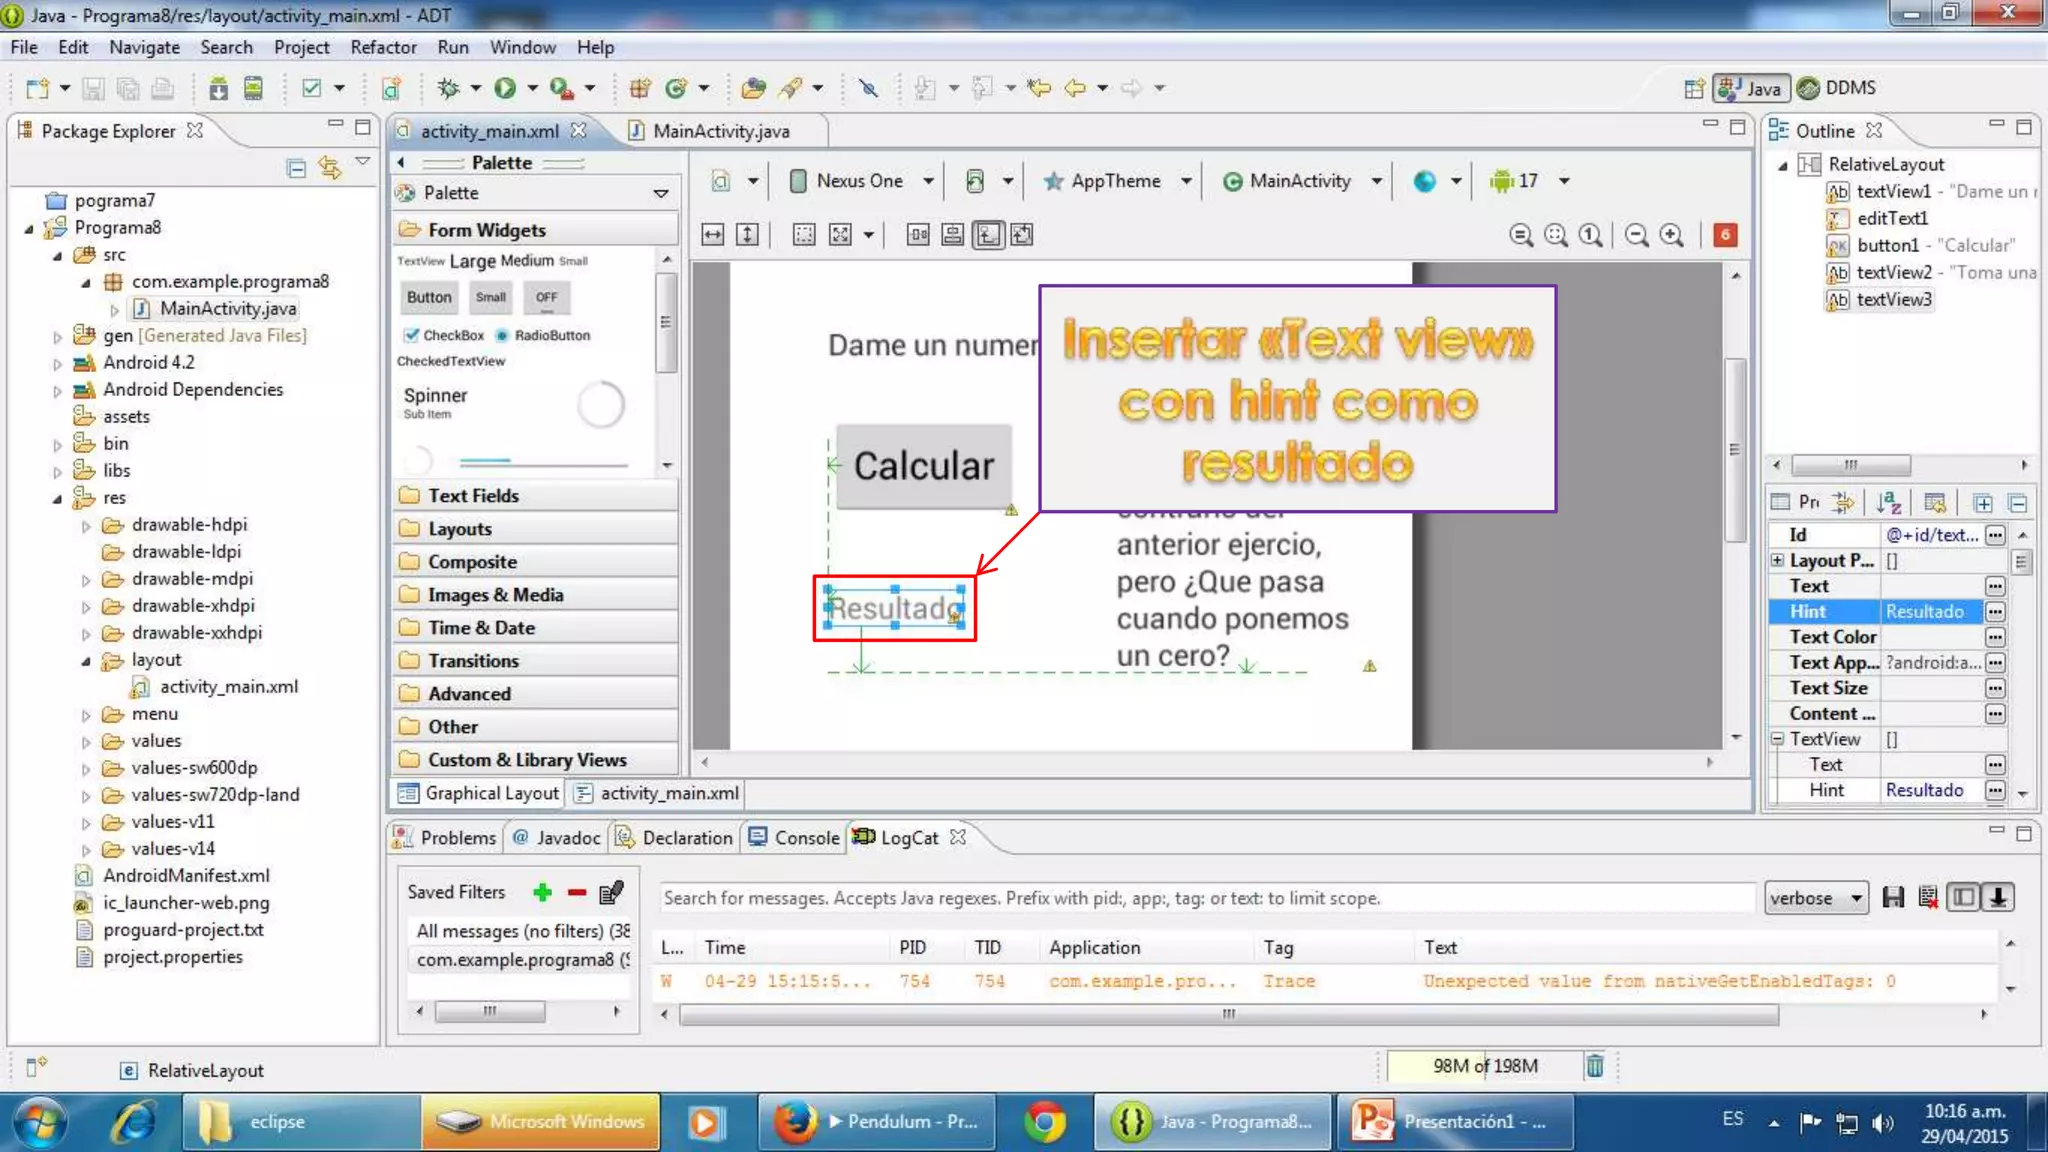This screenshot has height=1152, width=2048.
Task: Run garbage collector trash icon
Action: [x=1595, y=1066]
